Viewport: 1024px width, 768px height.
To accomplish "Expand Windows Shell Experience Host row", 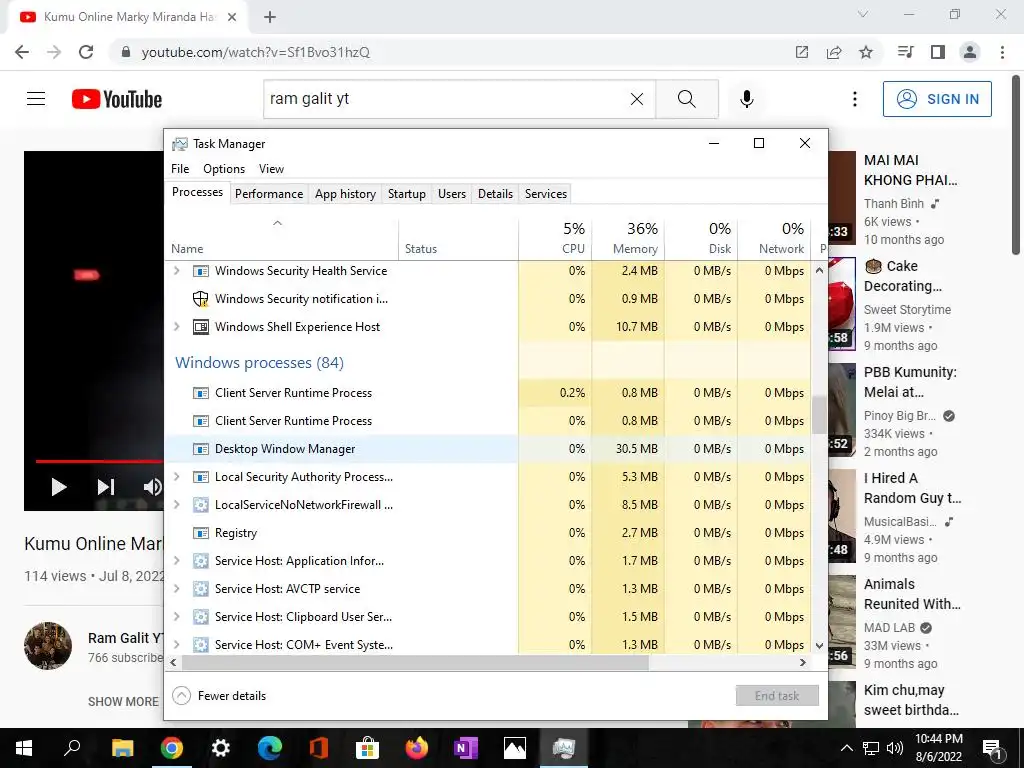I will (x=176, y=327).
